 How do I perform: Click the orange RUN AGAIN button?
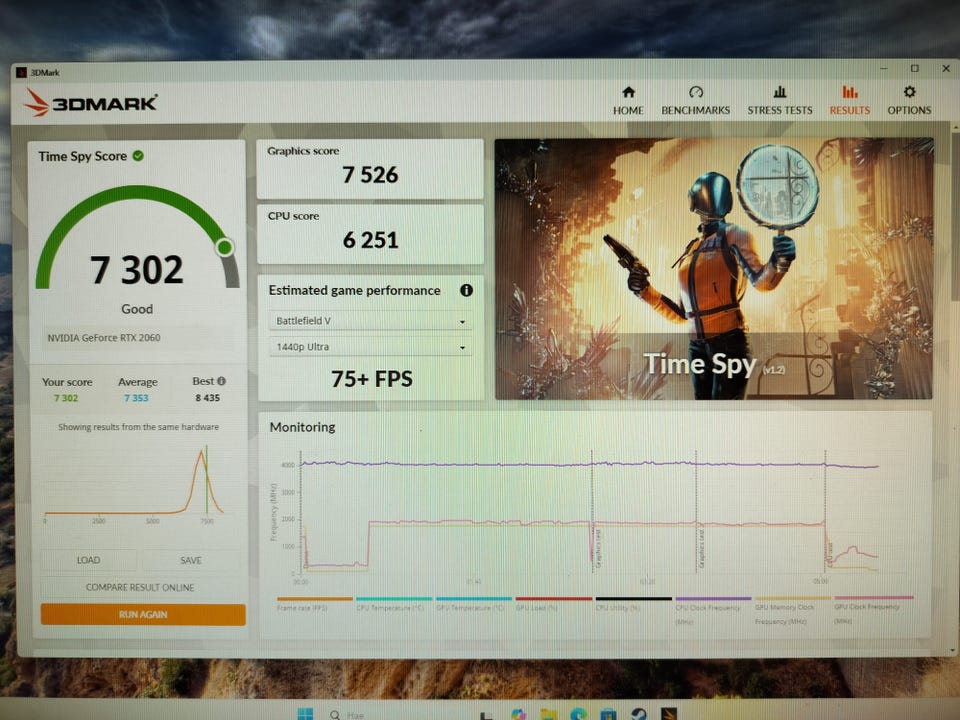coord(143,614)
